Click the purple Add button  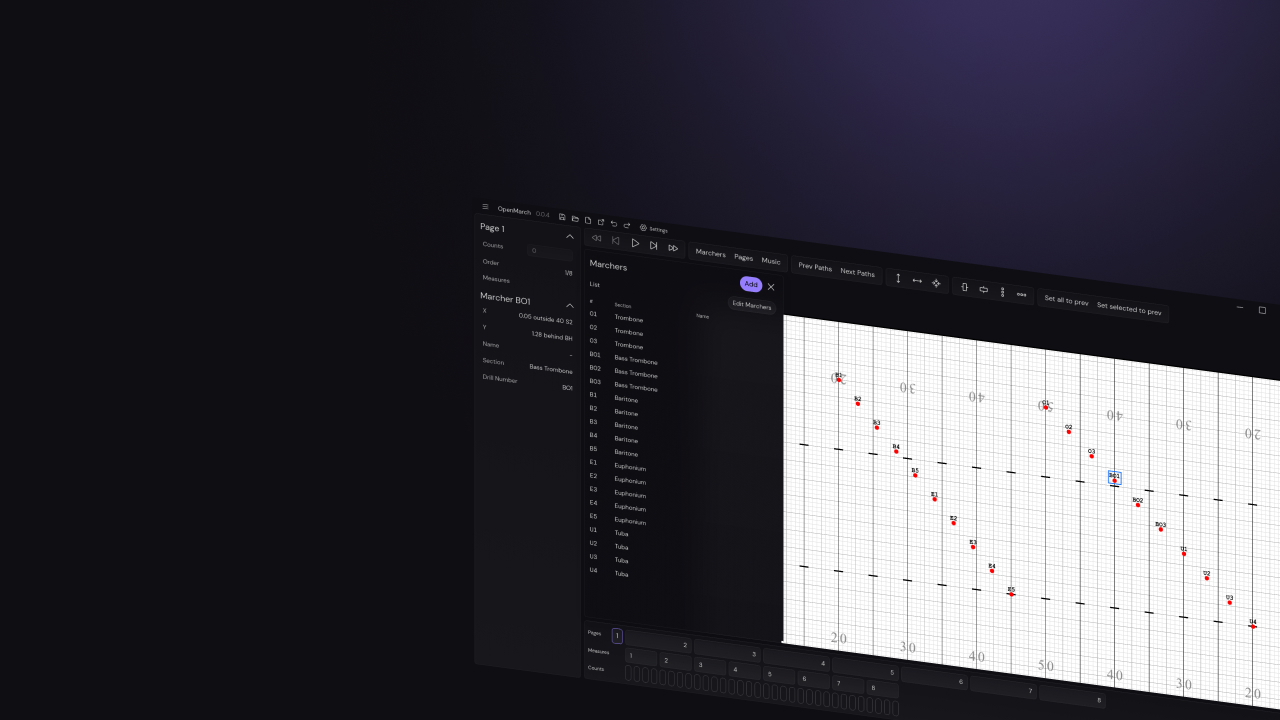click(x=750, y=284)
